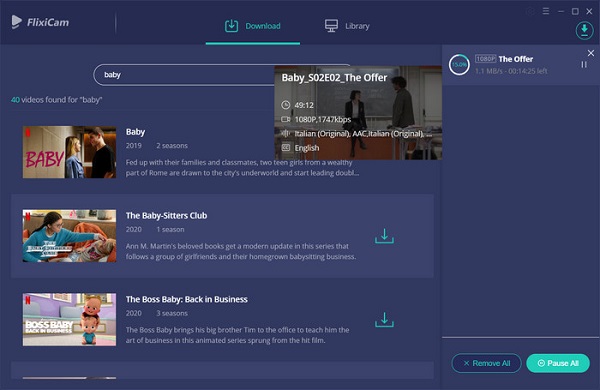Viewport: 600px width, 390px height.
Task: Select the Download tab
Action: (253, 26)
